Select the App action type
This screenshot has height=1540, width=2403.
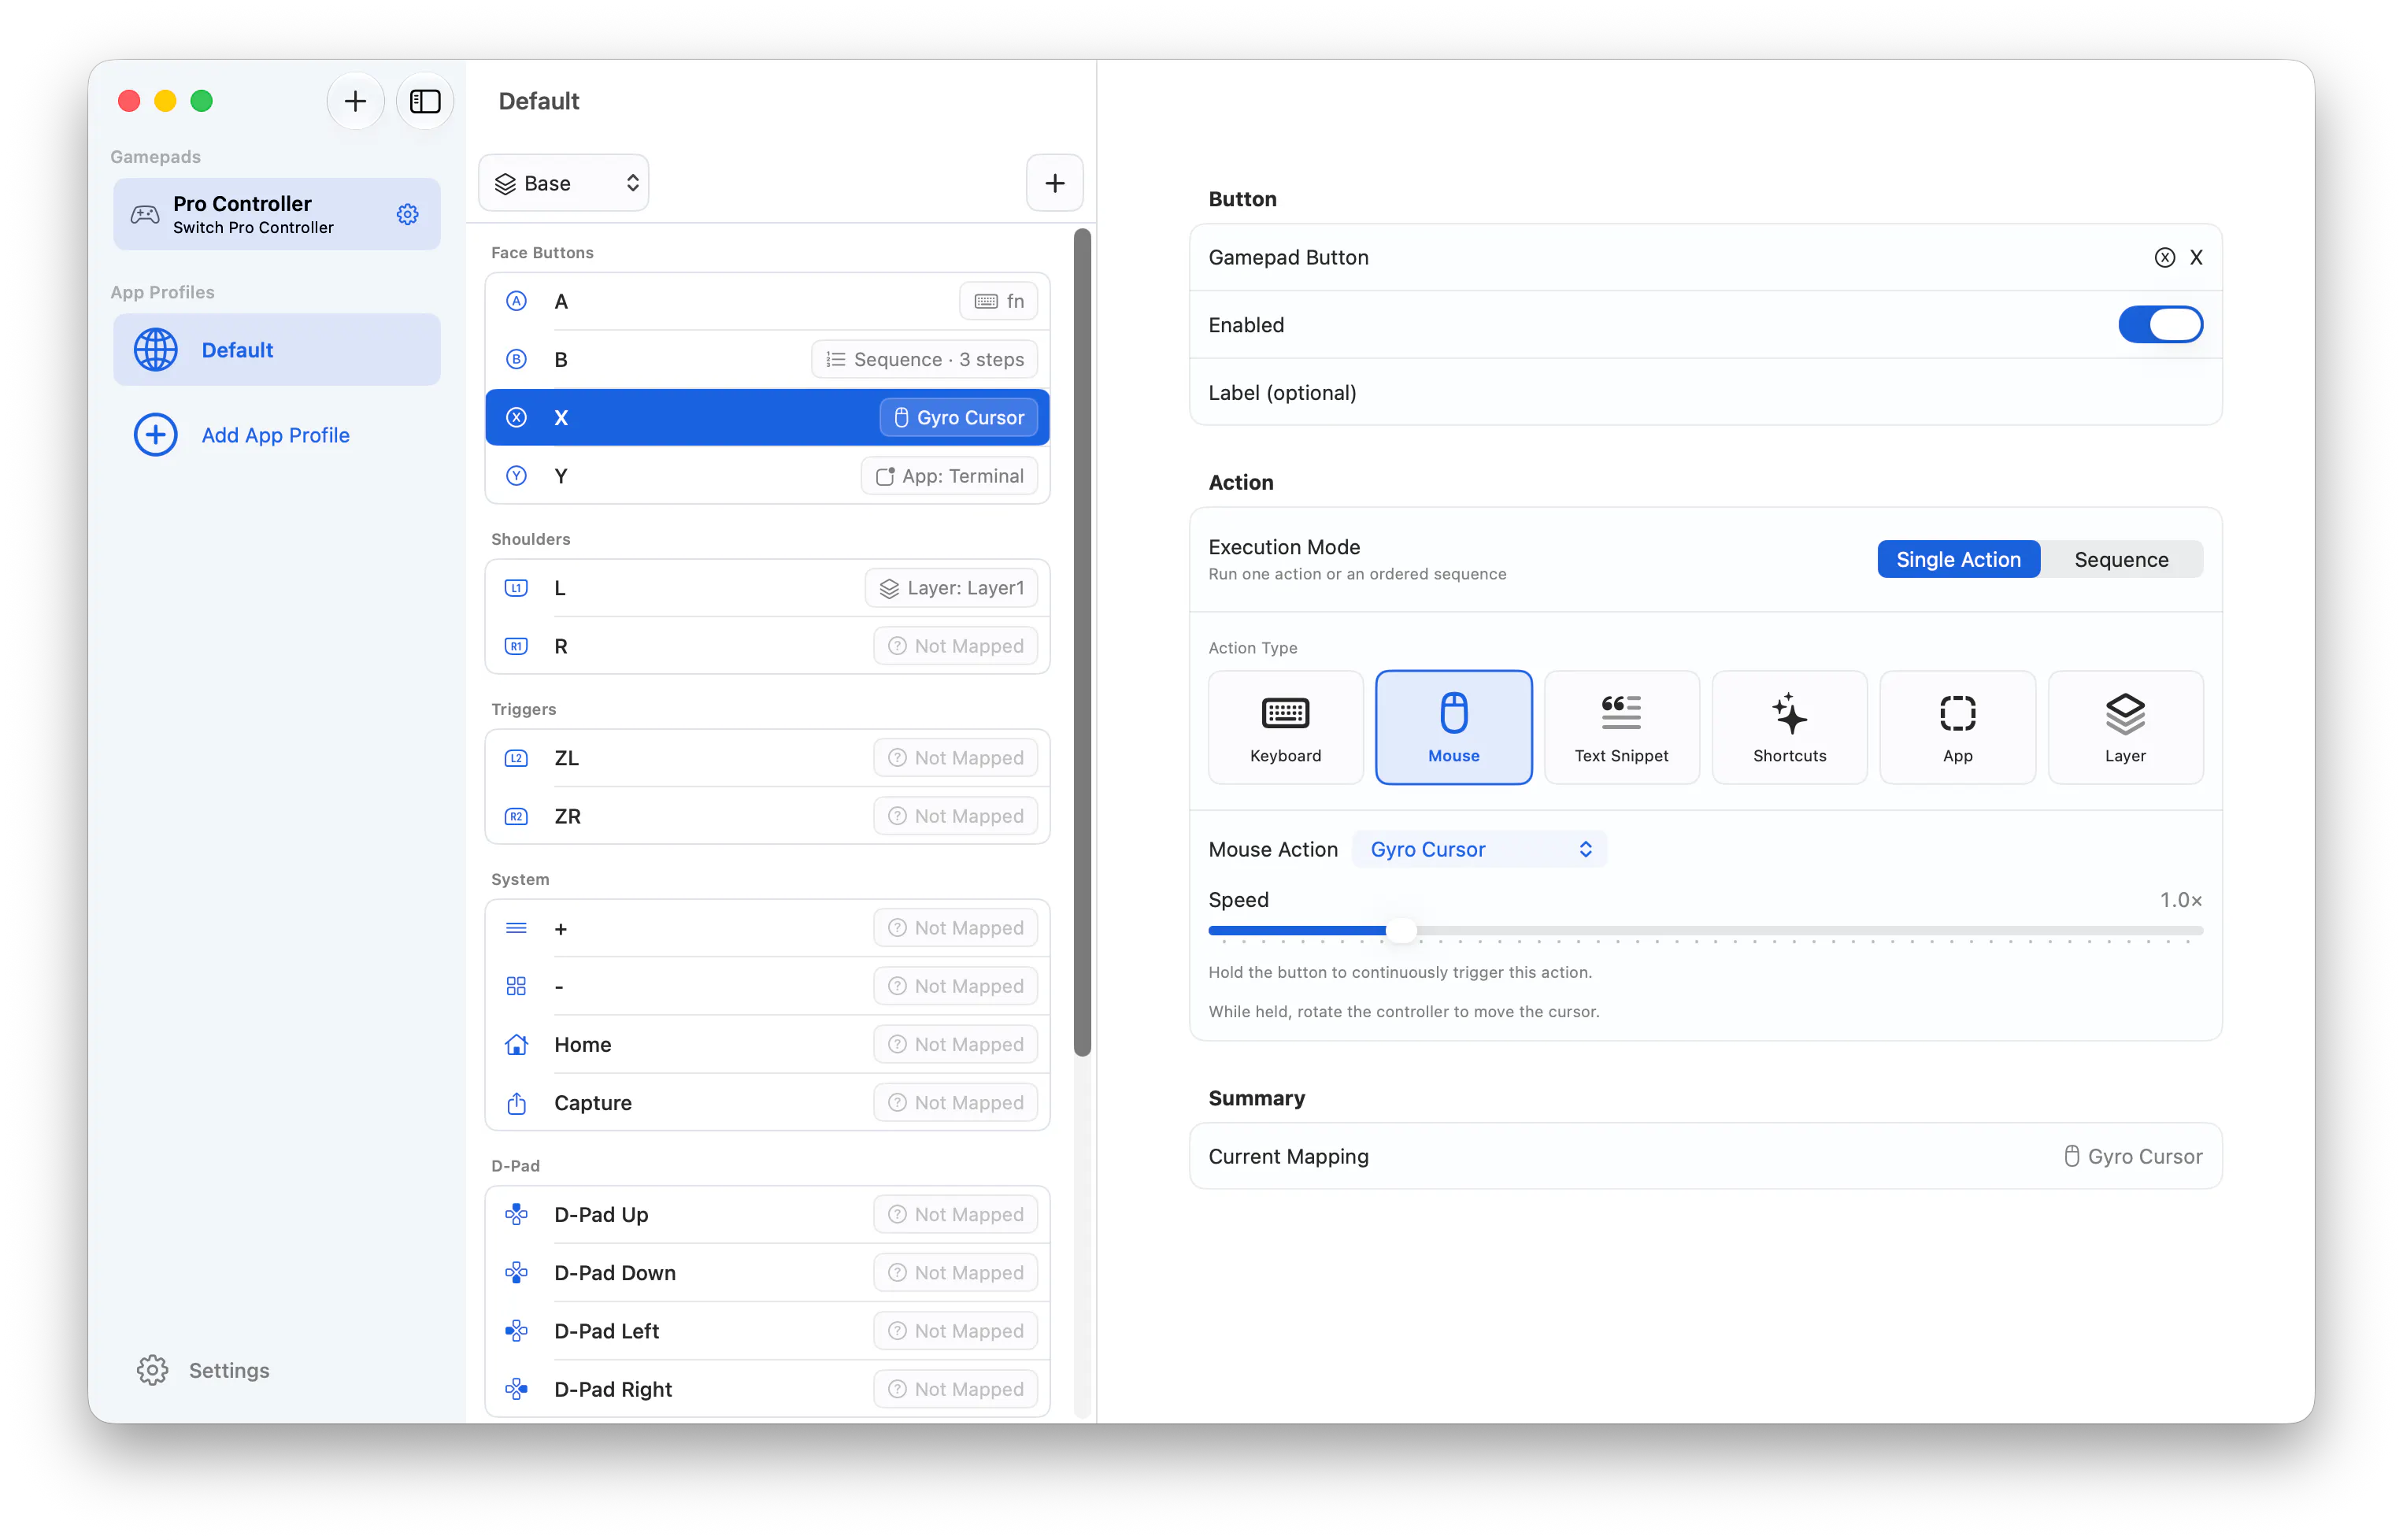pos(1957,727)
